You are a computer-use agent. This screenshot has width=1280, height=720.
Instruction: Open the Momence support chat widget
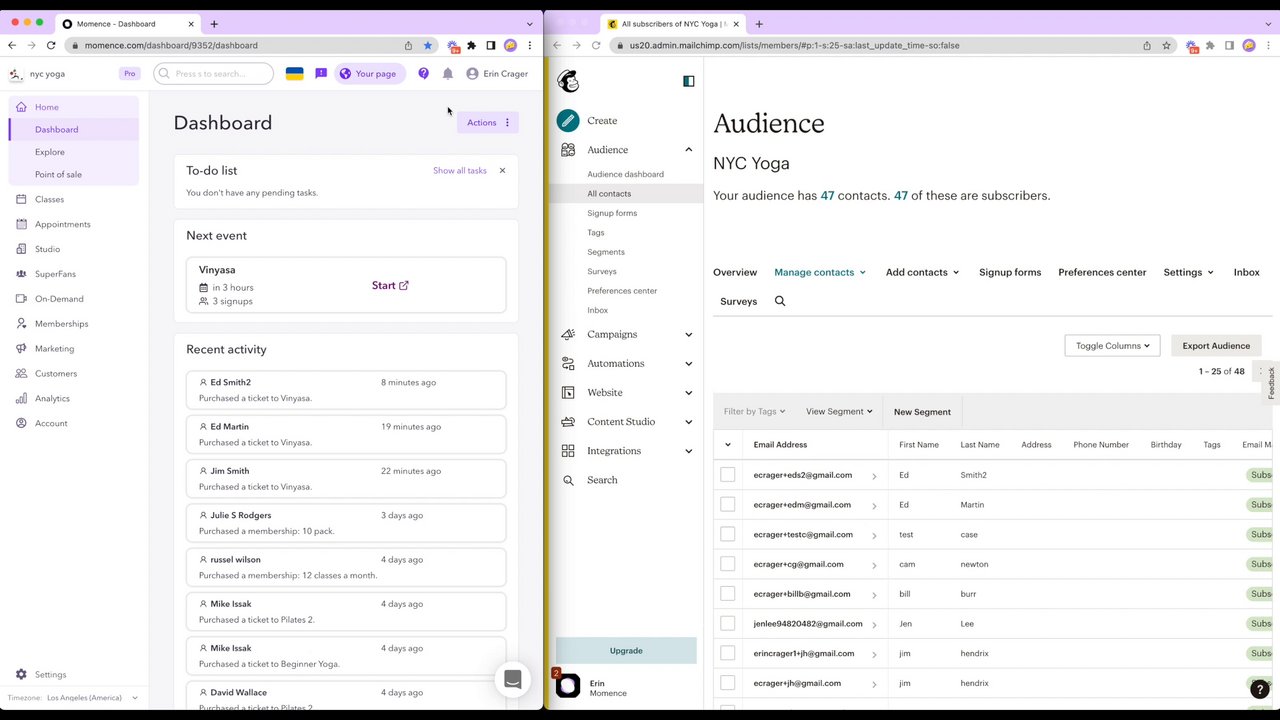tap(513, 680)
